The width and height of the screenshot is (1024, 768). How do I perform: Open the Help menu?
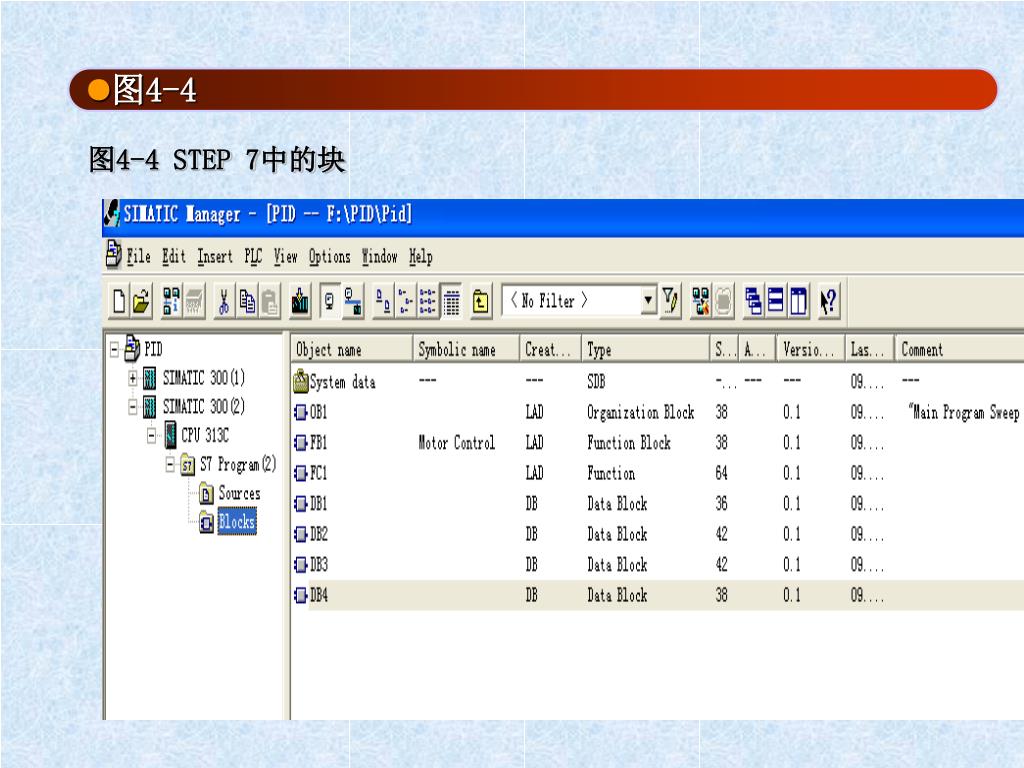421,257
